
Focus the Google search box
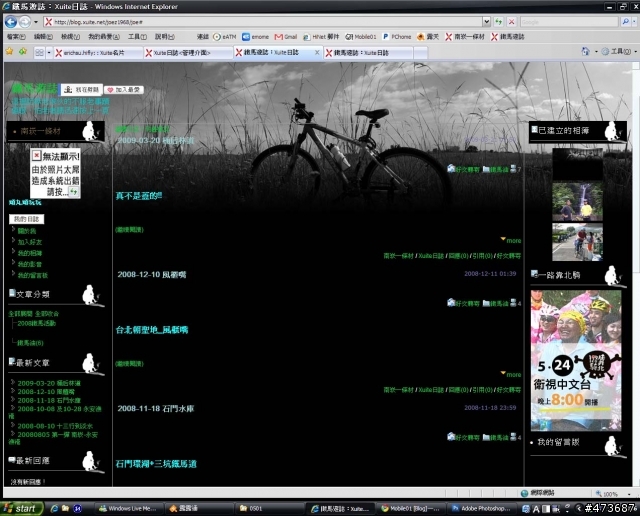tap(569, 22)
